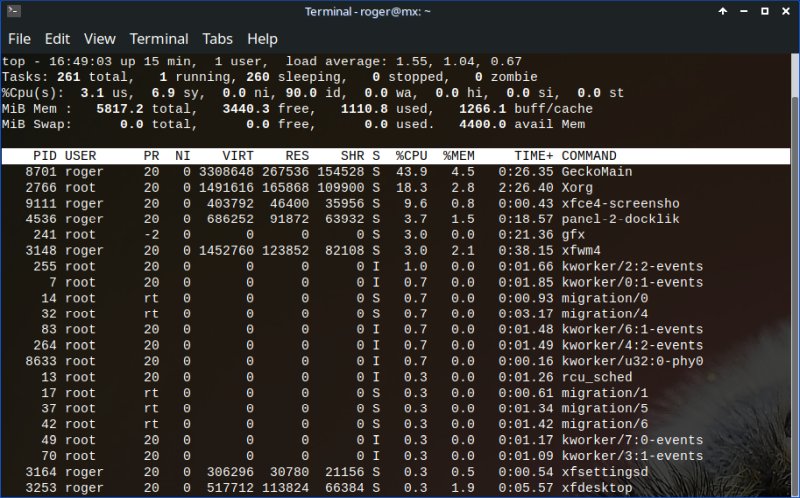Open the Help menu
800x498 pixels.
click(262, 39)
